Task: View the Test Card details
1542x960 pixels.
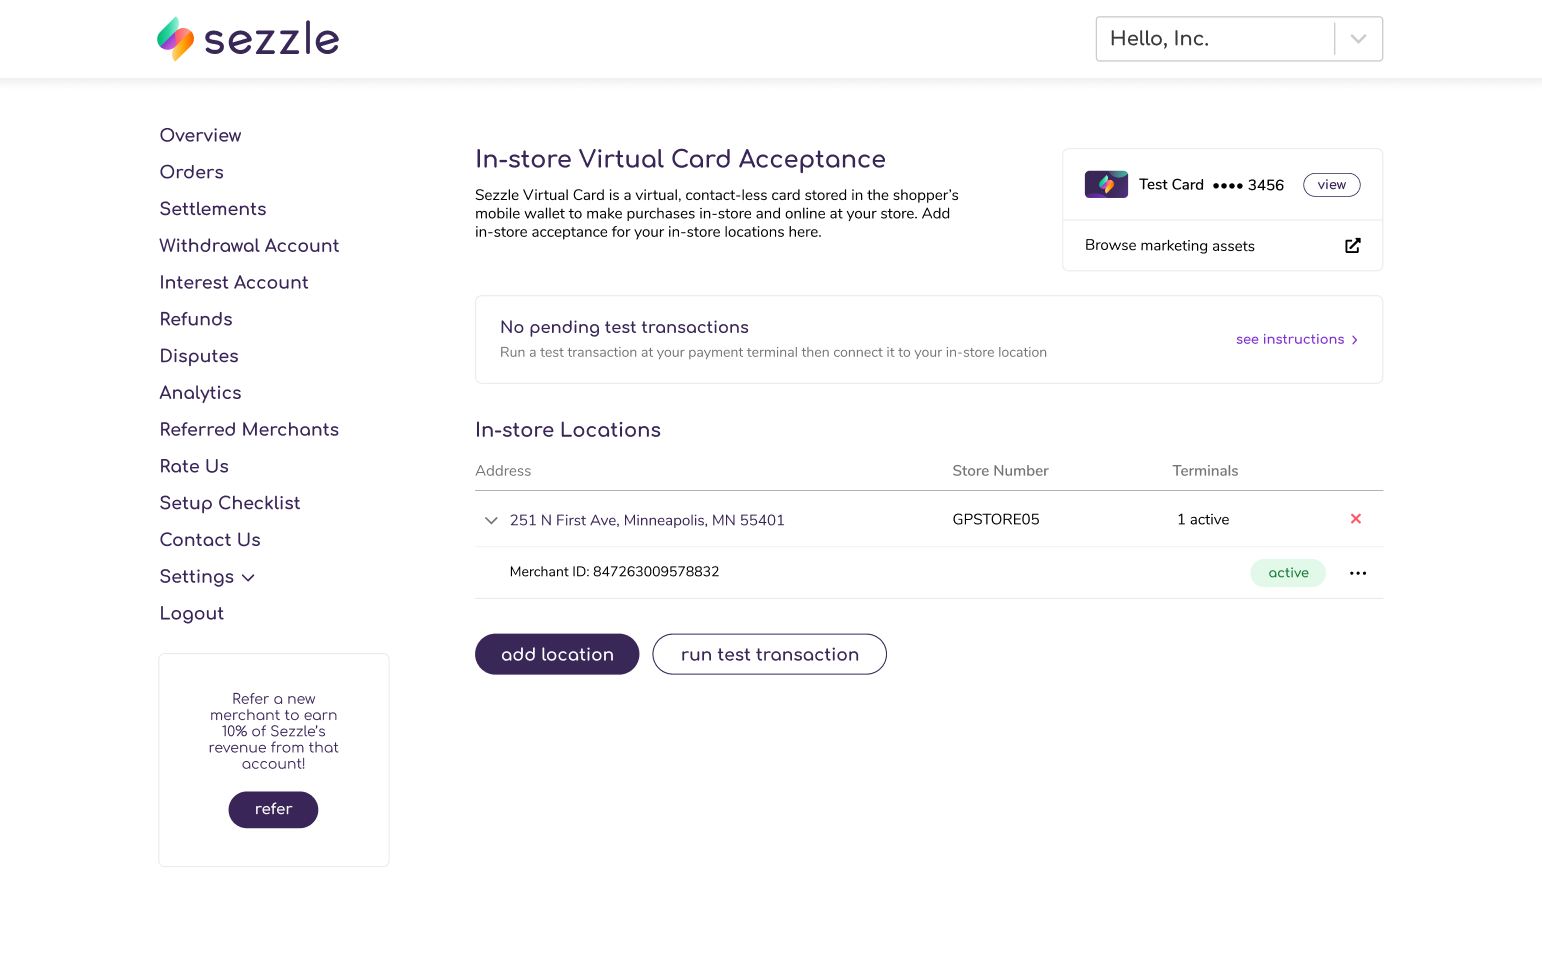Action: (x=1331, y=185)
